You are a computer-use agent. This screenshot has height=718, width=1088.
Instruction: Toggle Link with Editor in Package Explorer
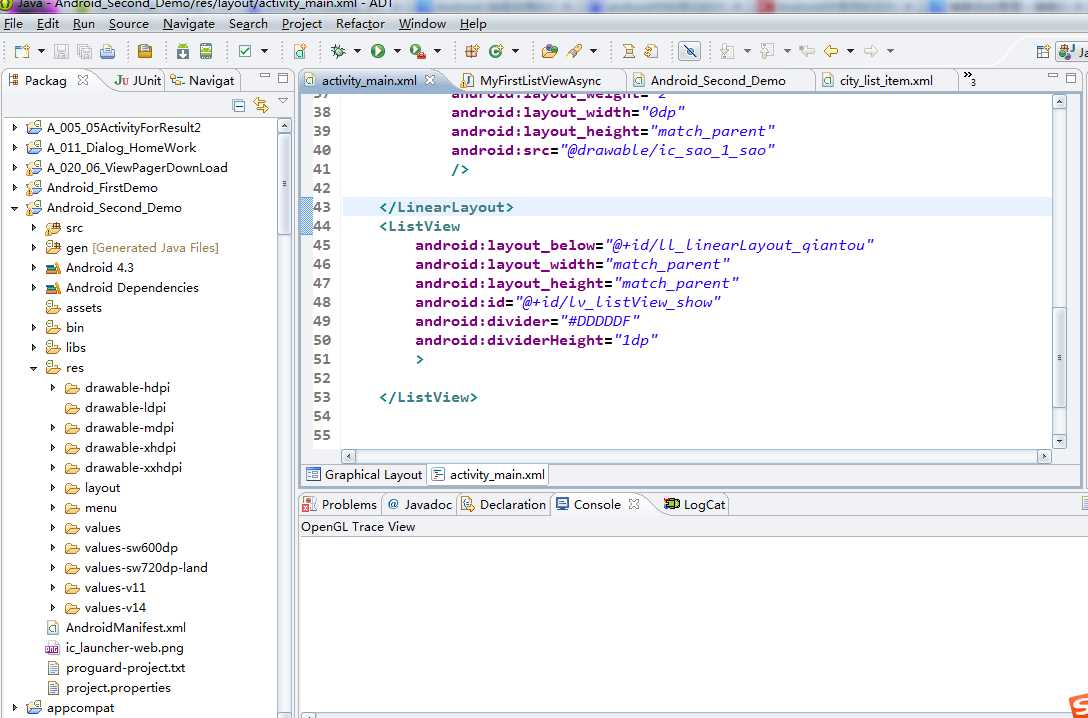click(x=261, y=105)
